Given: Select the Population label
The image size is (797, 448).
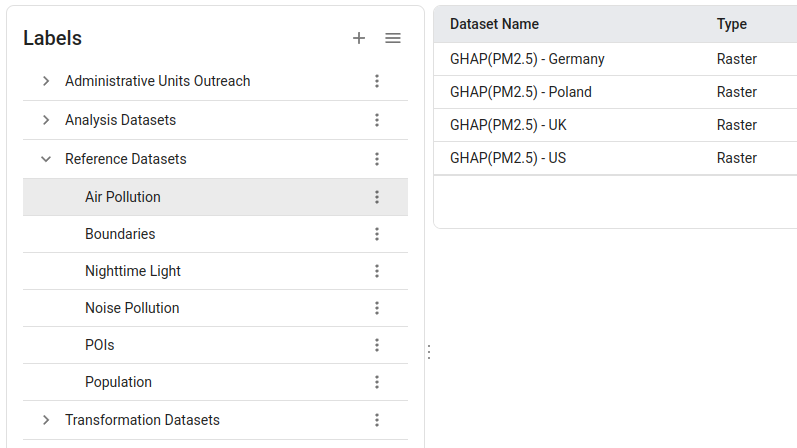Looking at the screenshot, I should tap(118, 382).
